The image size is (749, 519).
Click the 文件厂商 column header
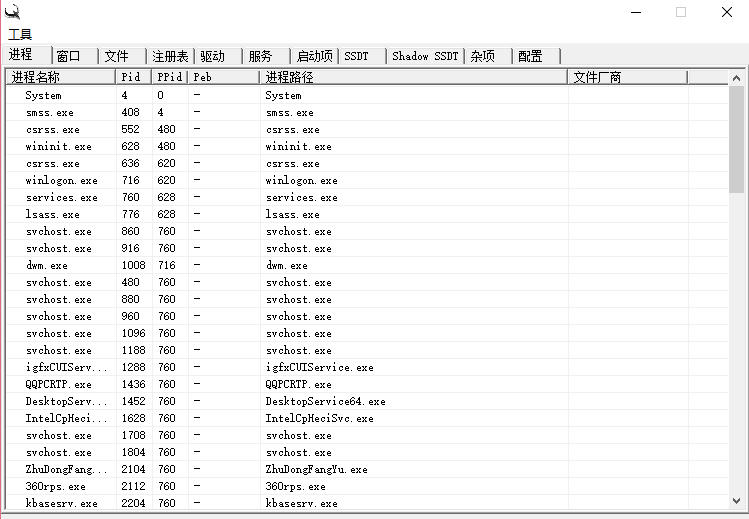(x=626, y=77)
